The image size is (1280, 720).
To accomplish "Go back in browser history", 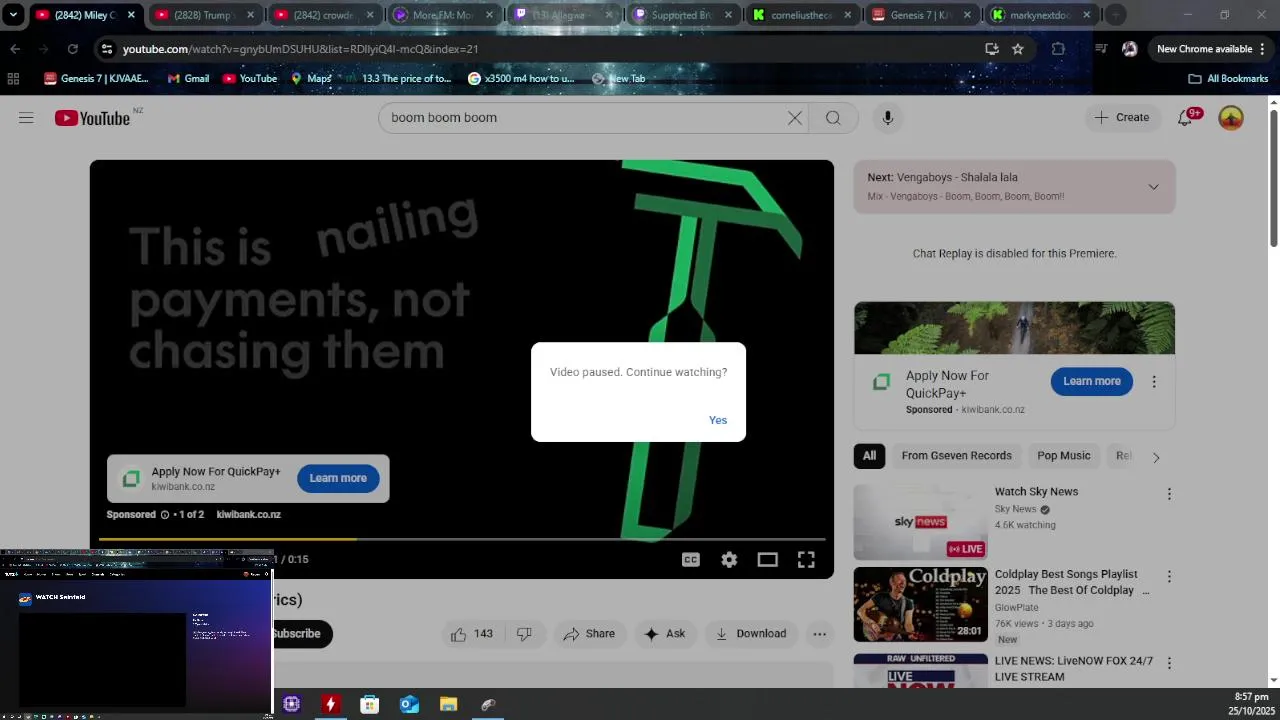I will [x=15, y=49].
